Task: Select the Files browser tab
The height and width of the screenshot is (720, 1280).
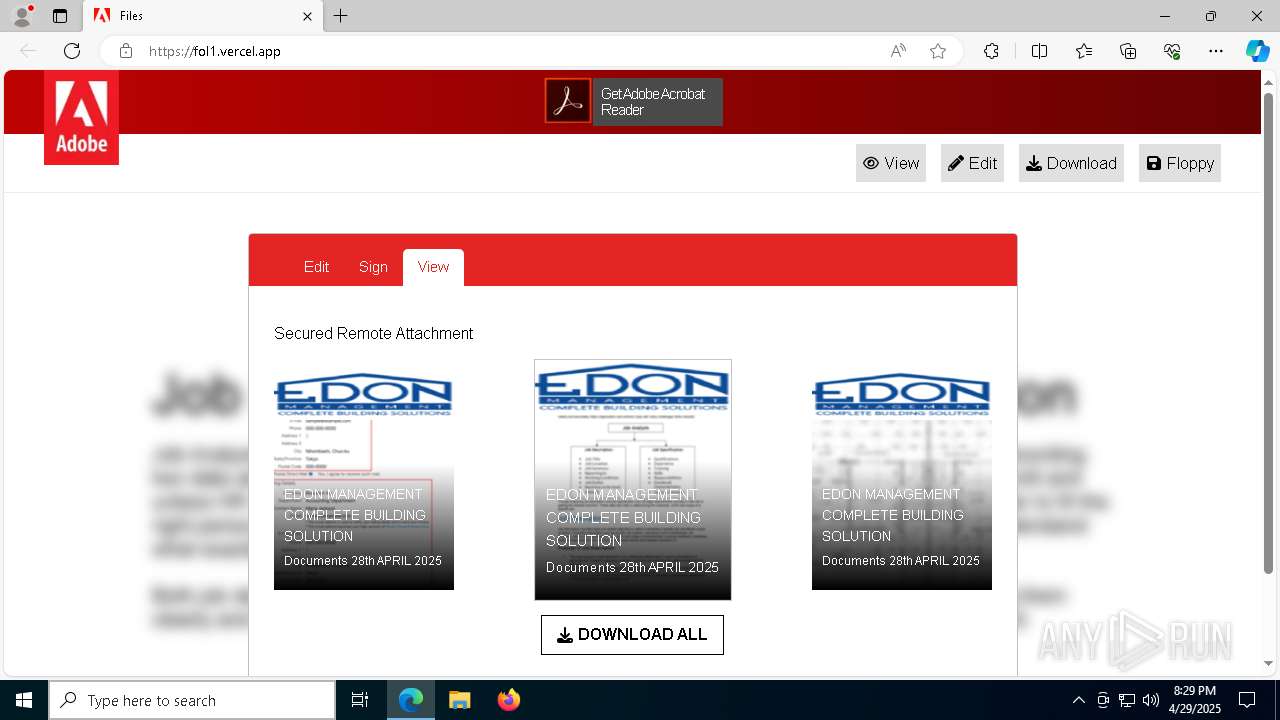Action: [203, 16]
